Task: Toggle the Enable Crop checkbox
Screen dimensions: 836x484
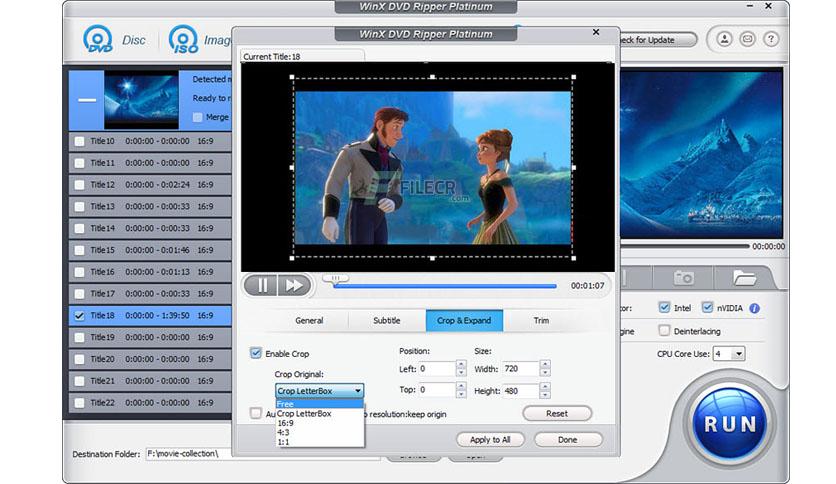Action: tap(256, 353)
